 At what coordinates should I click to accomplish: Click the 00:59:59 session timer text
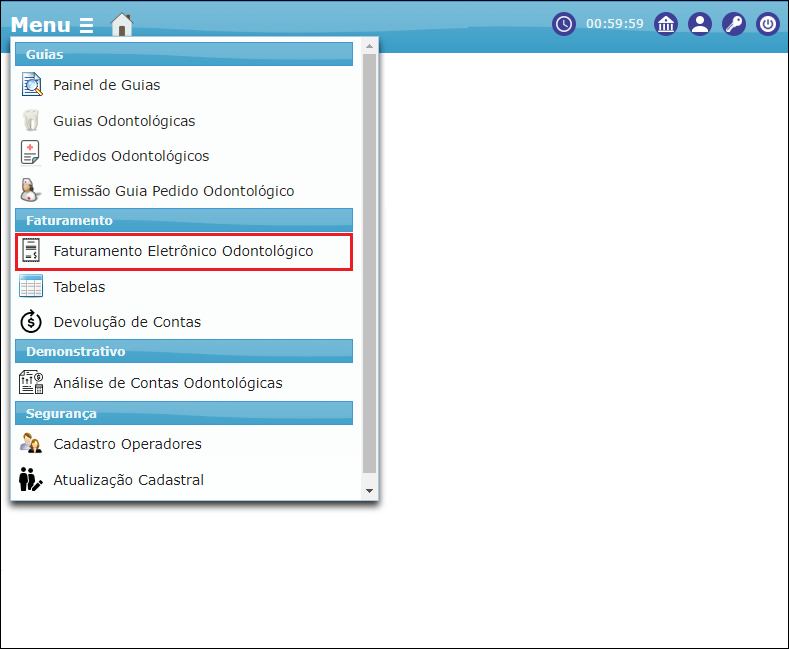615,24
